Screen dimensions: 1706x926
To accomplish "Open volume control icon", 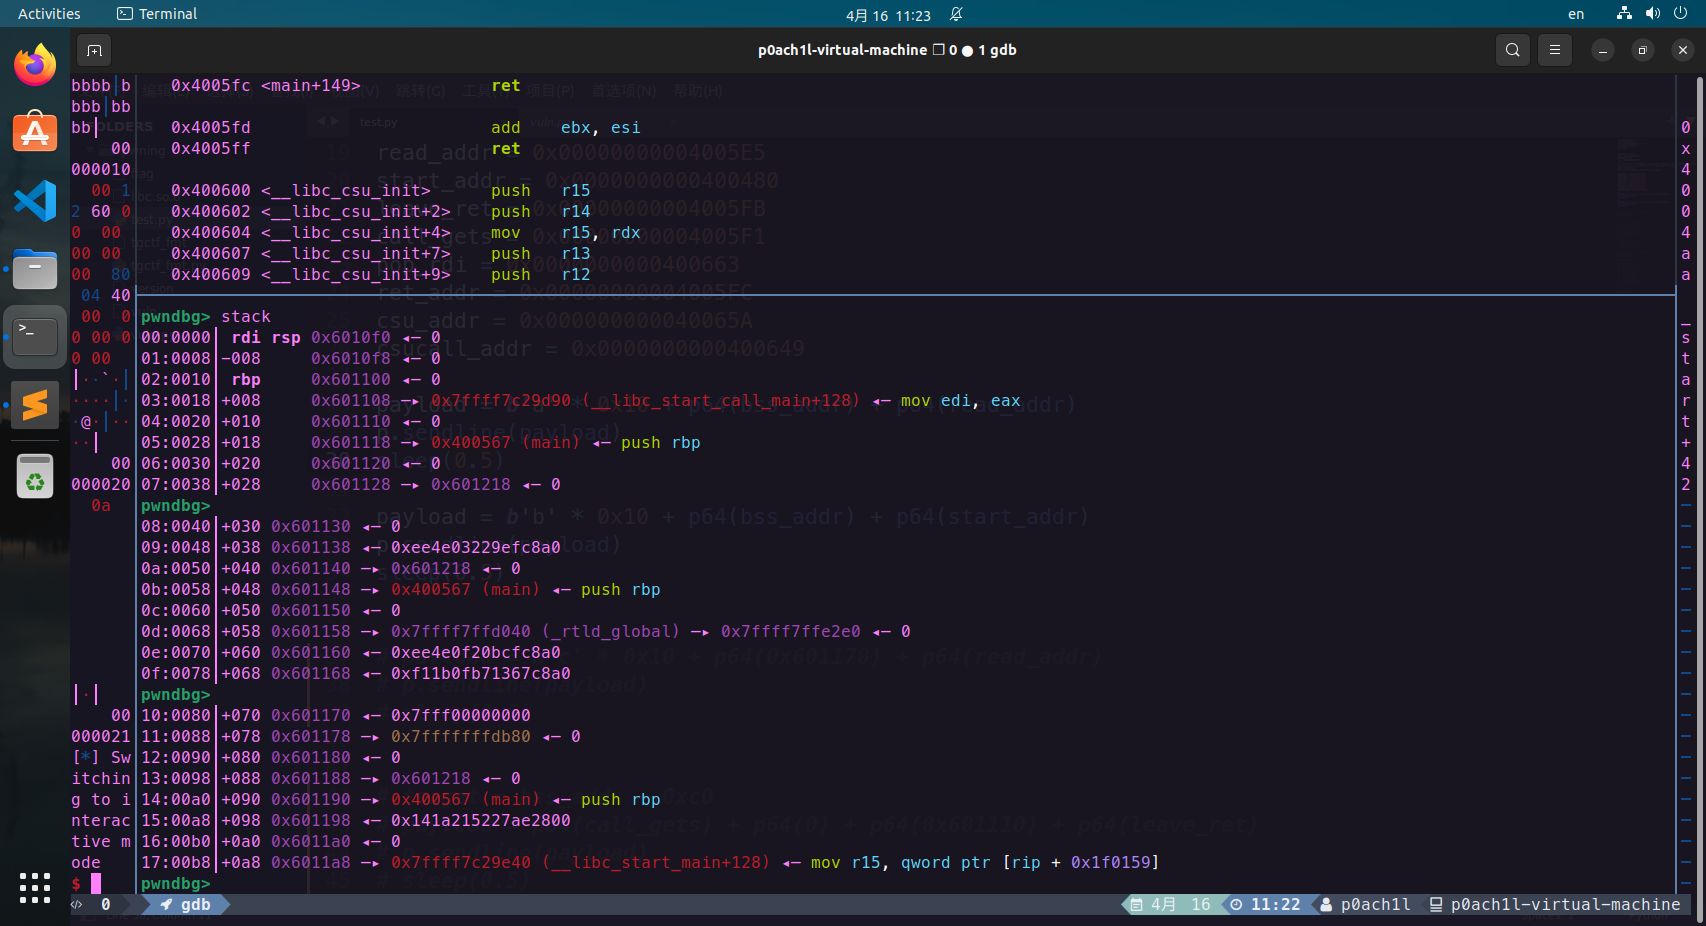I will tap(1652, 14).
